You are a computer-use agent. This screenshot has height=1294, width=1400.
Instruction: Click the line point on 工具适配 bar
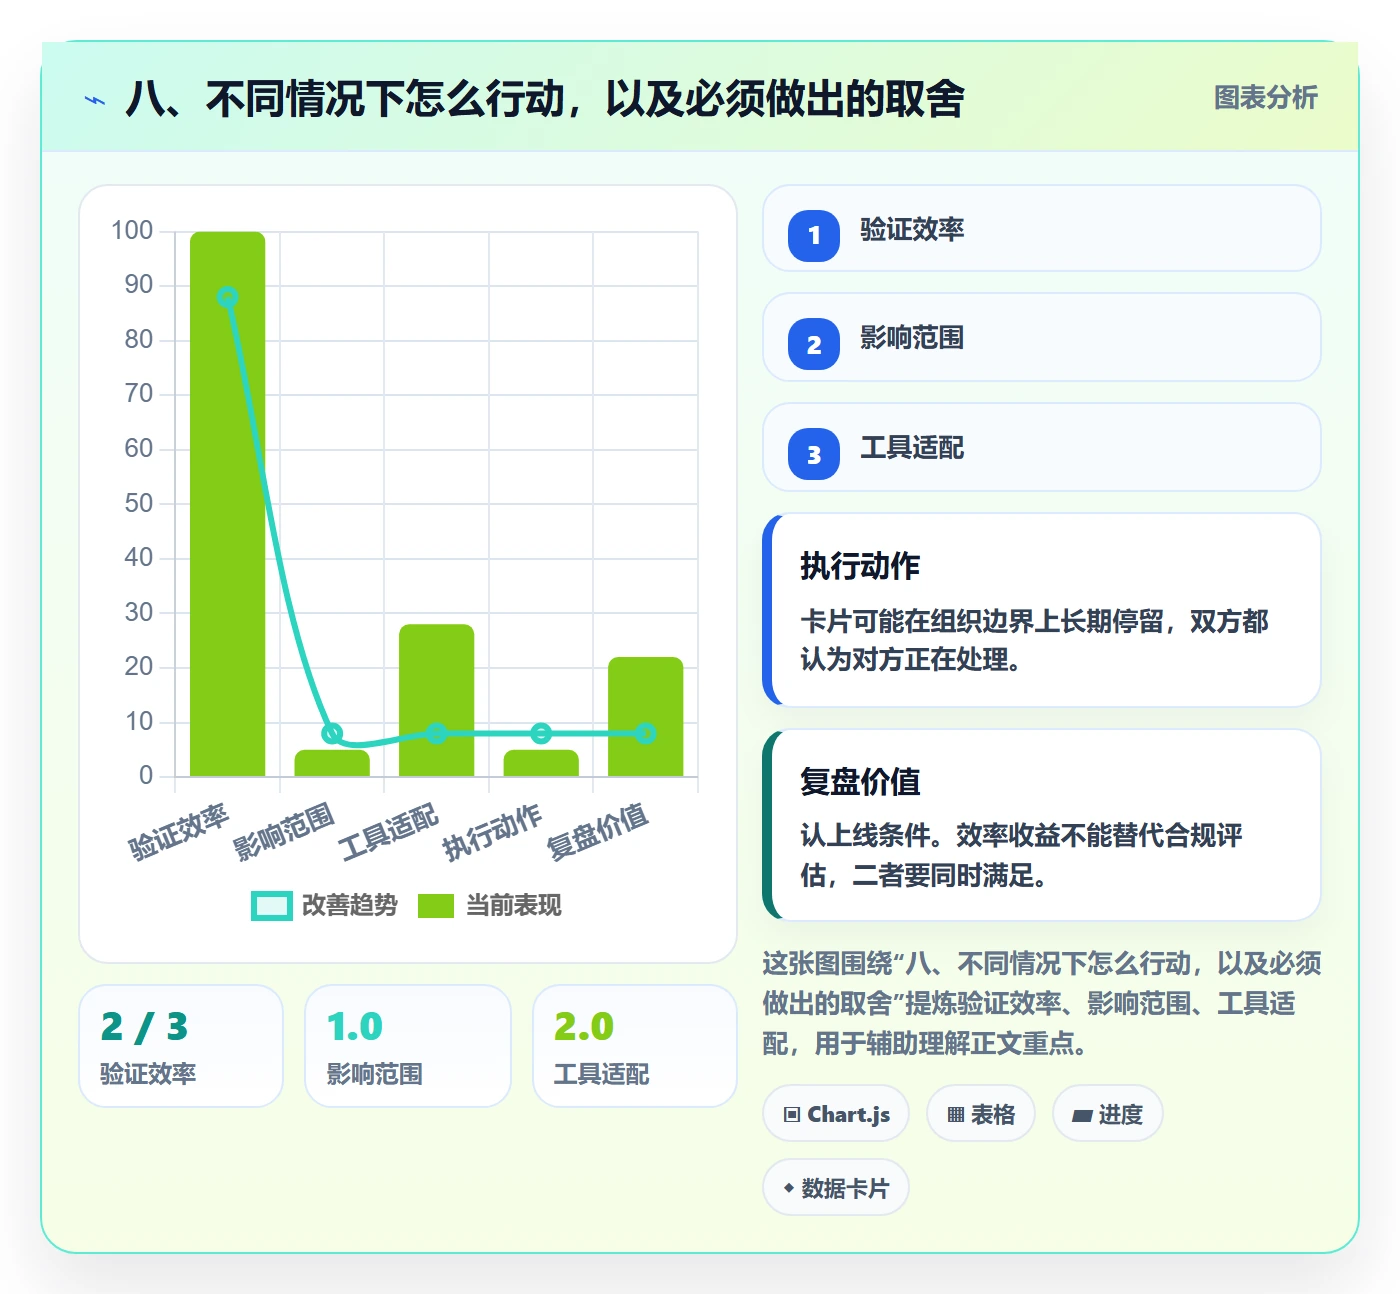[436, 733]
